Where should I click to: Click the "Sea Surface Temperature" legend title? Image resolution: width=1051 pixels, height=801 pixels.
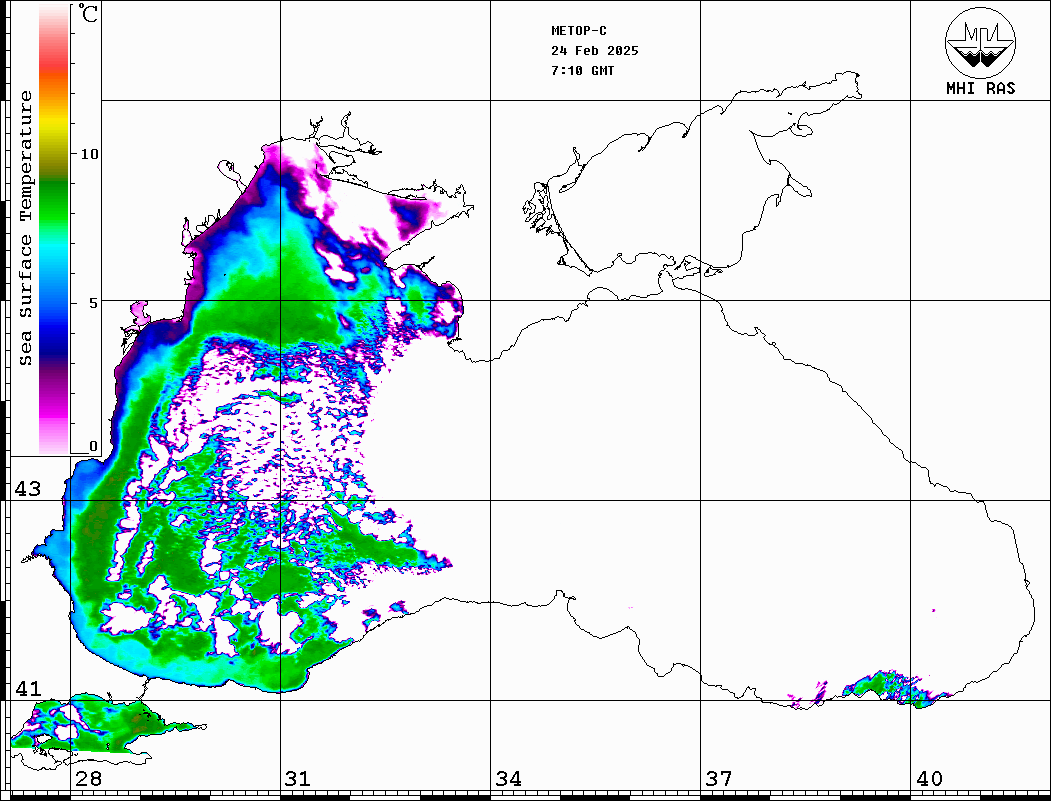[x=25, y=228]
